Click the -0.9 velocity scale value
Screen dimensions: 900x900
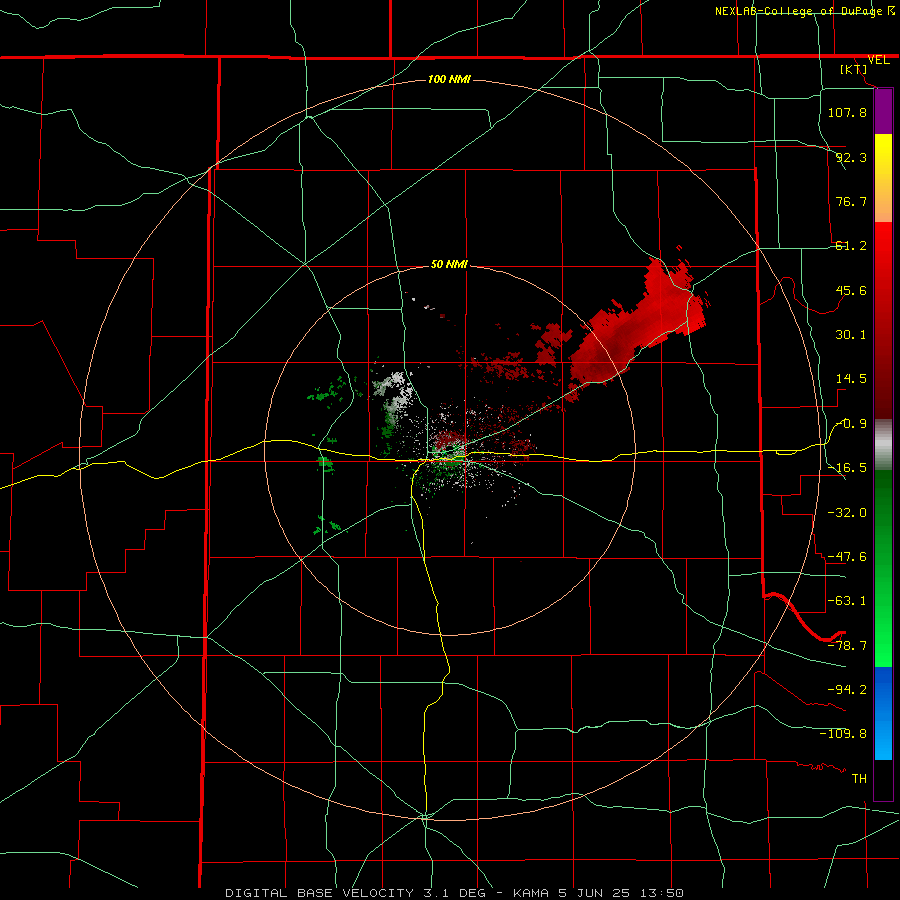pyautogui.click(x=851, y=424)
